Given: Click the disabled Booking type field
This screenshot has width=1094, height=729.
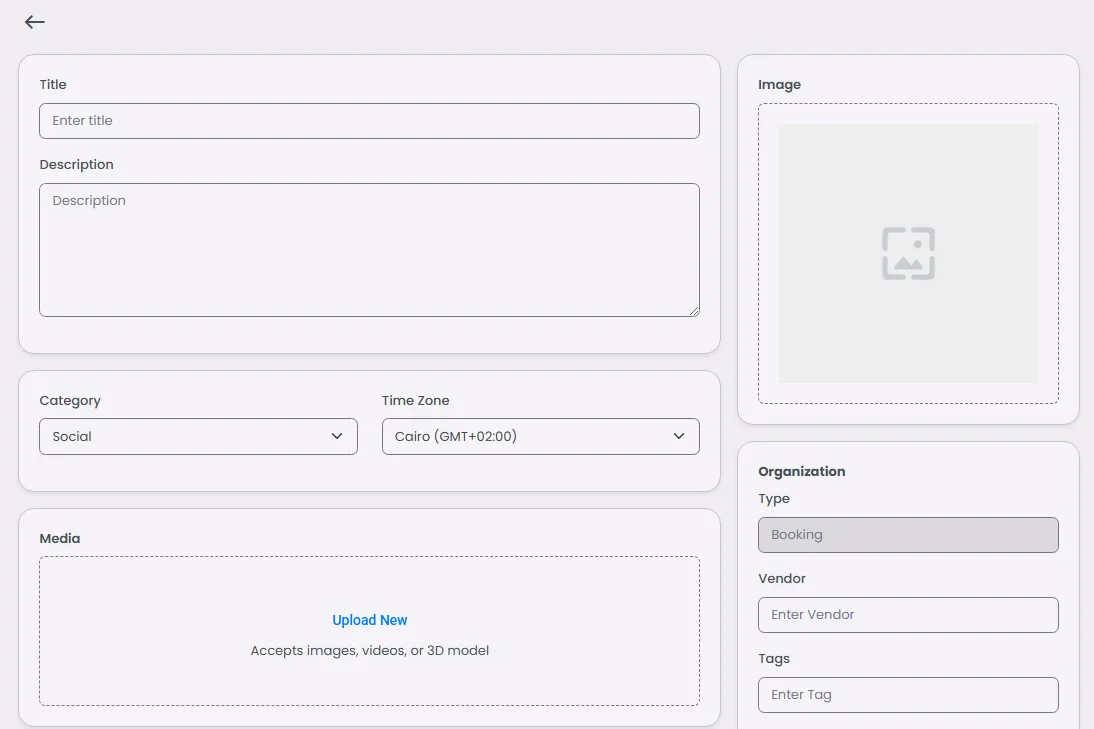Looking at the screenshot, I should click(908, 535).
